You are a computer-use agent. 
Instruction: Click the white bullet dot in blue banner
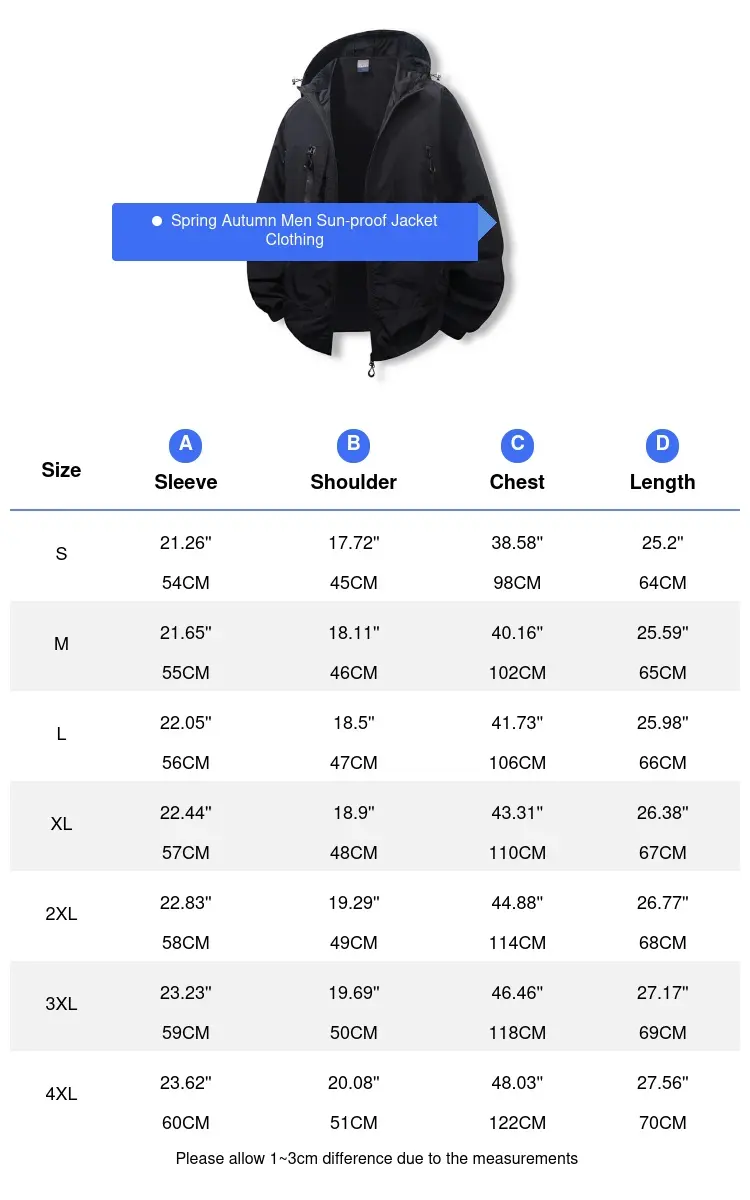157,221
